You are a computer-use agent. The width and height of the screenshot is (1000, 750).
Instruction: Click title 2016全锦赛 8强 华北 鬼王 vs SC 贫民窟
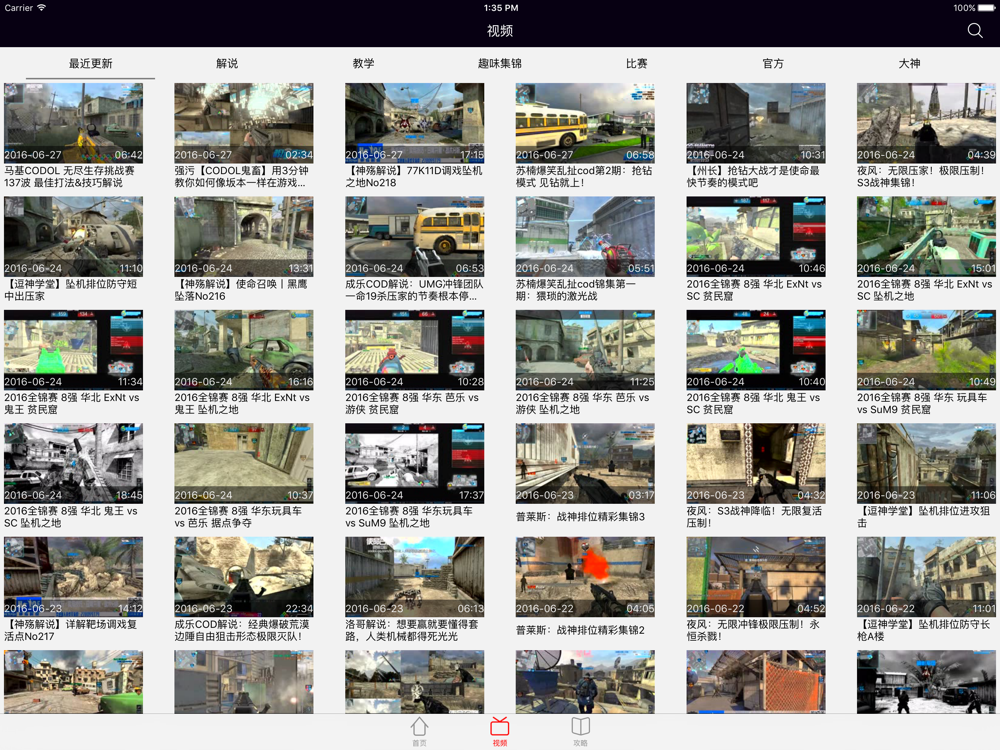[753, 404]
